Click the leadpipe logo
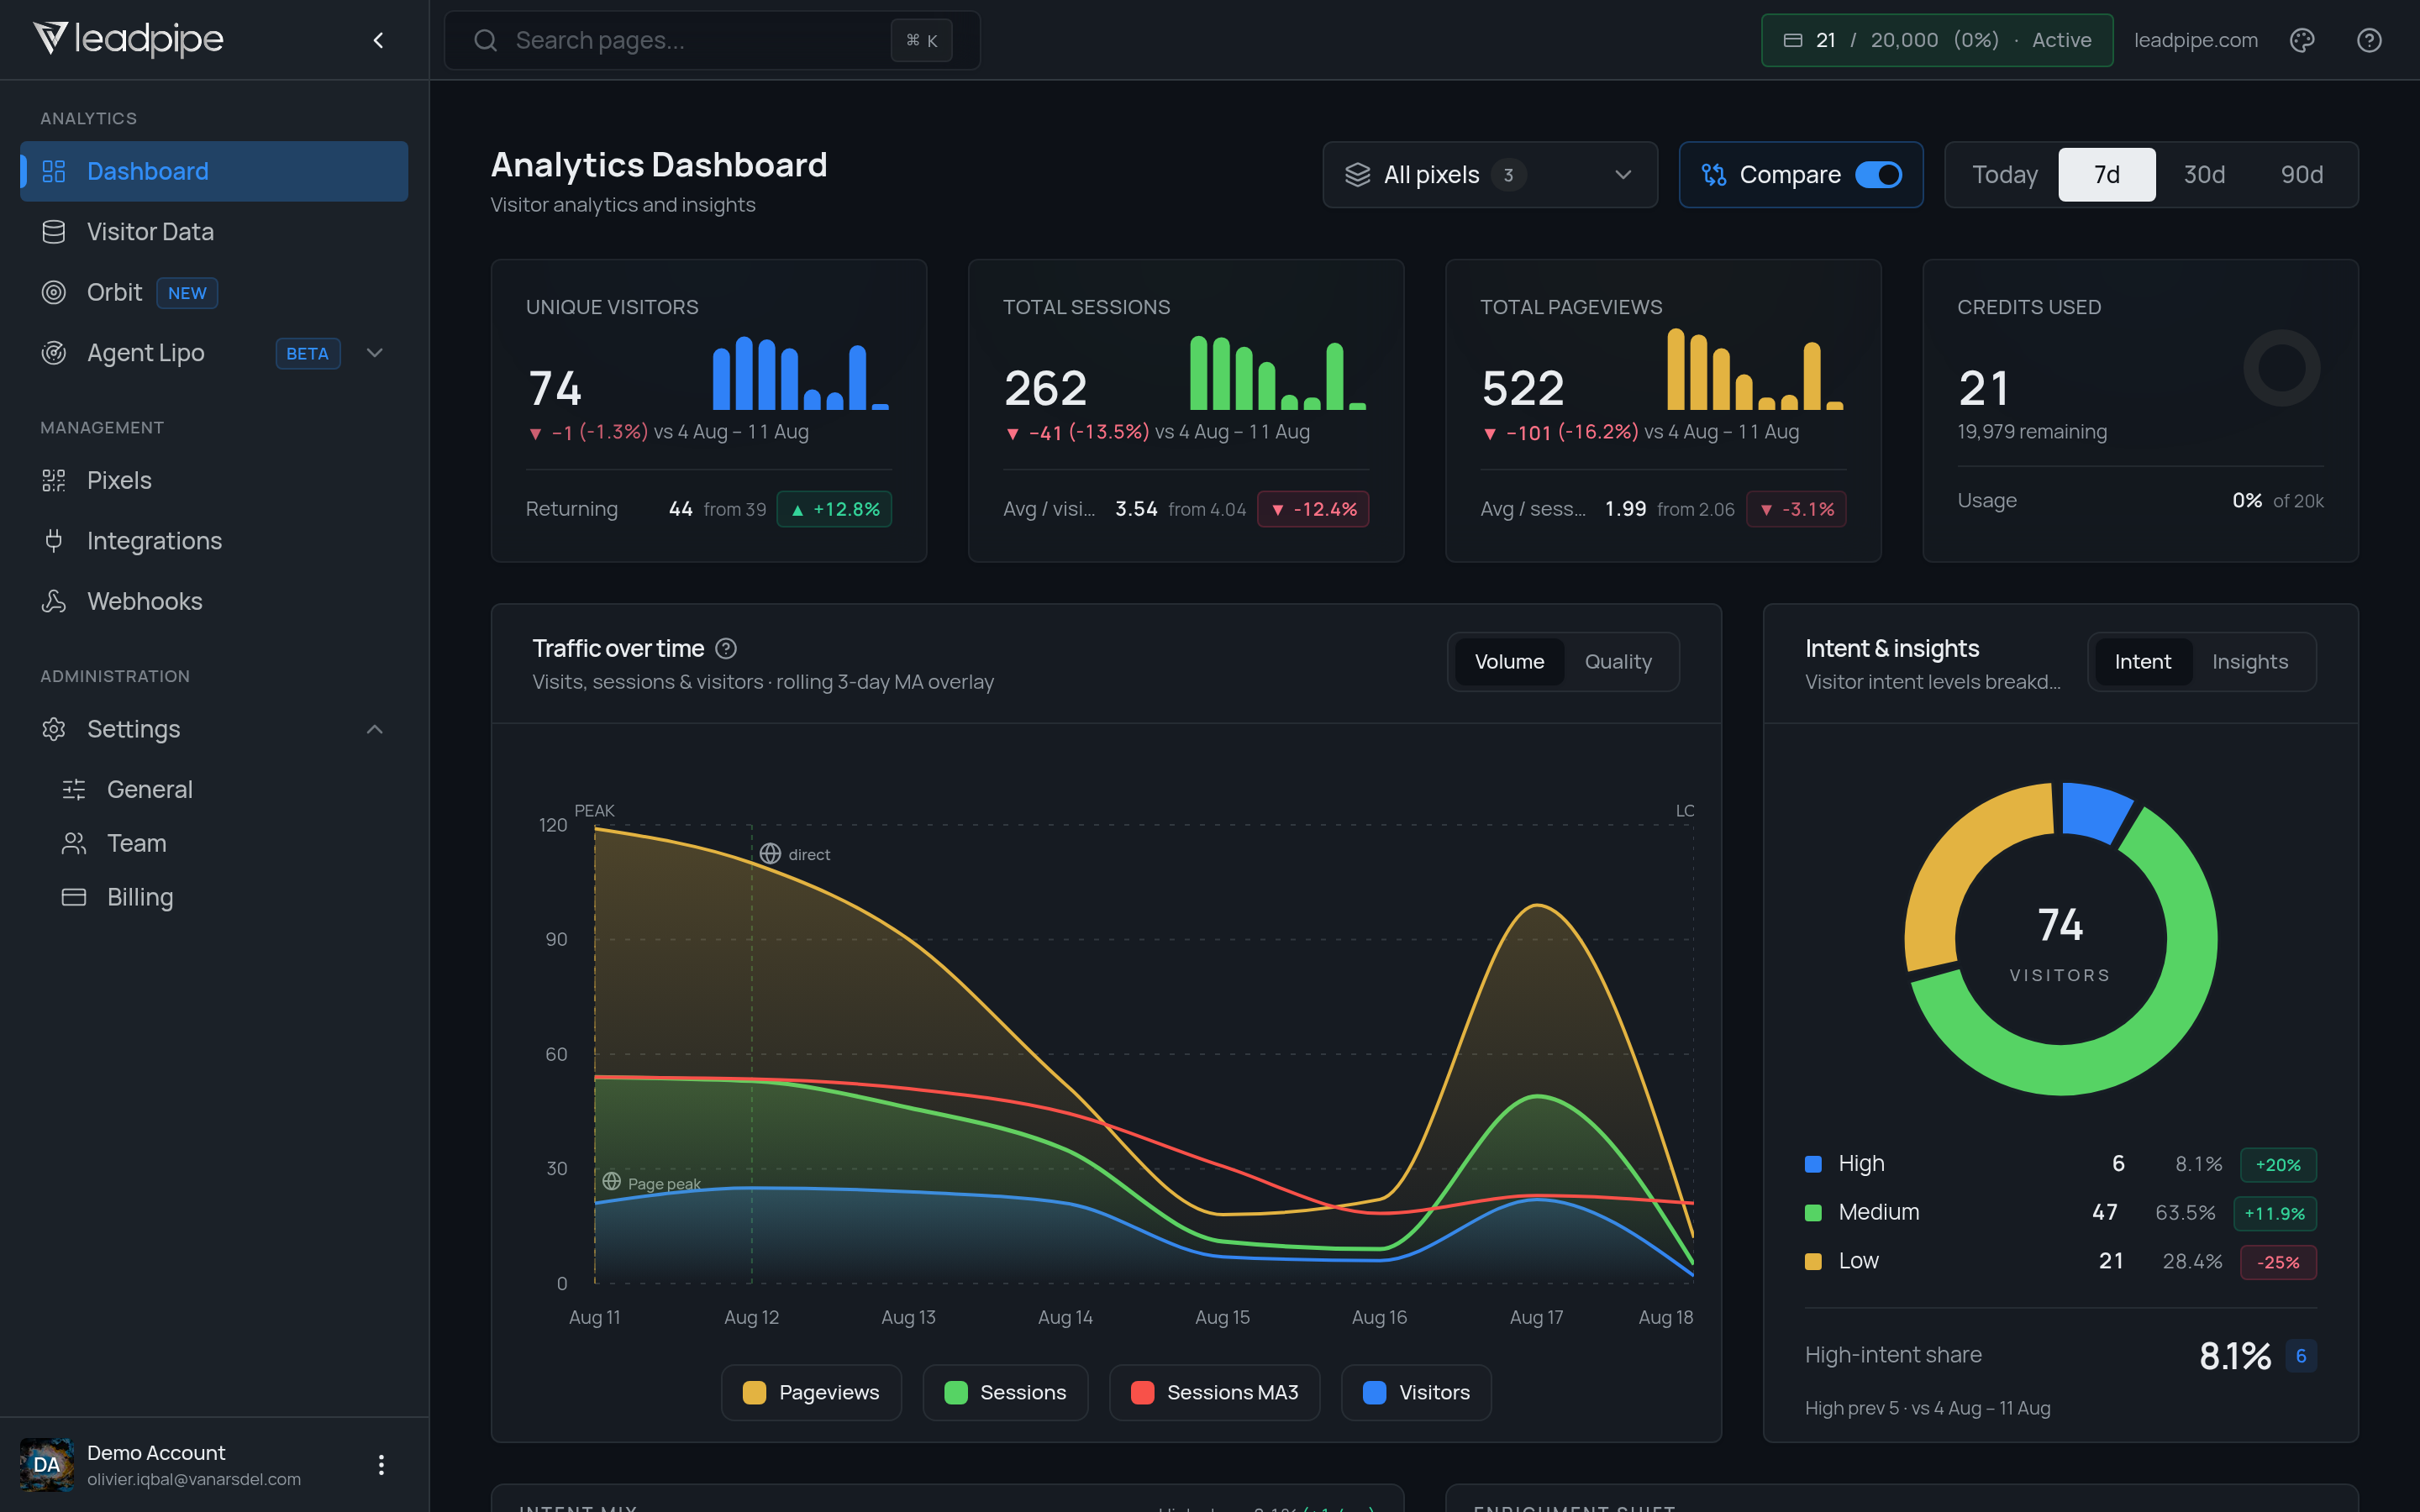The height and width of the screenshot is (1512, 2420). [x=128, y=39]
